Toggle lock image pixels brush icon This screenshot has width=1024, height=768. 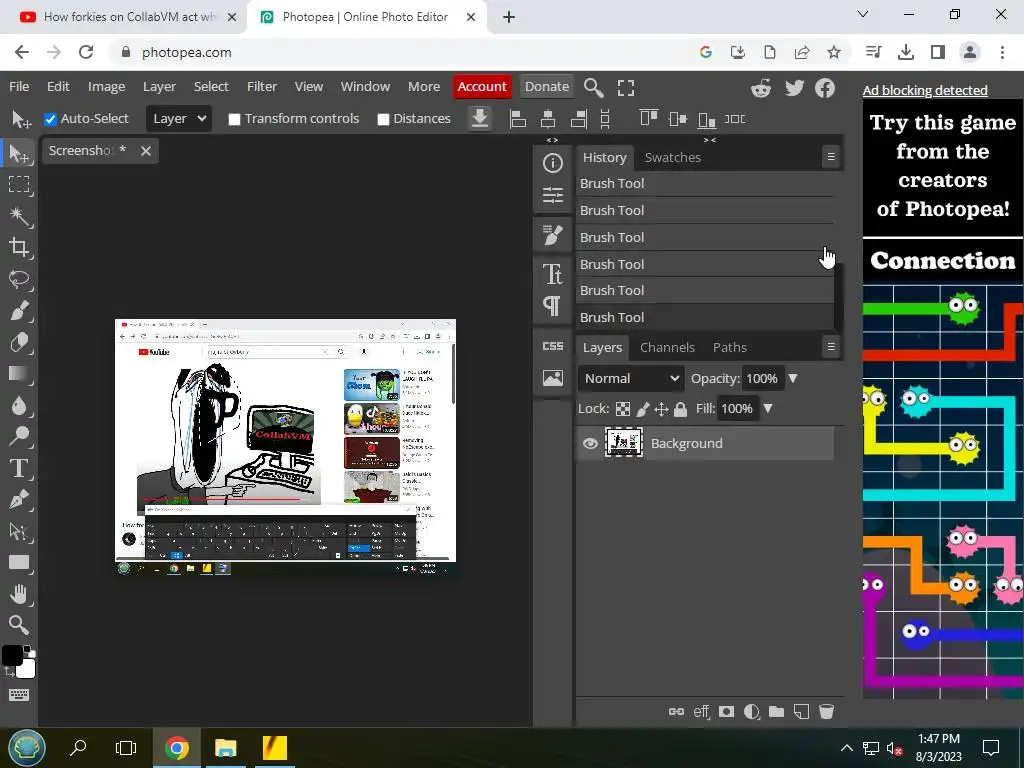(643, 409)
